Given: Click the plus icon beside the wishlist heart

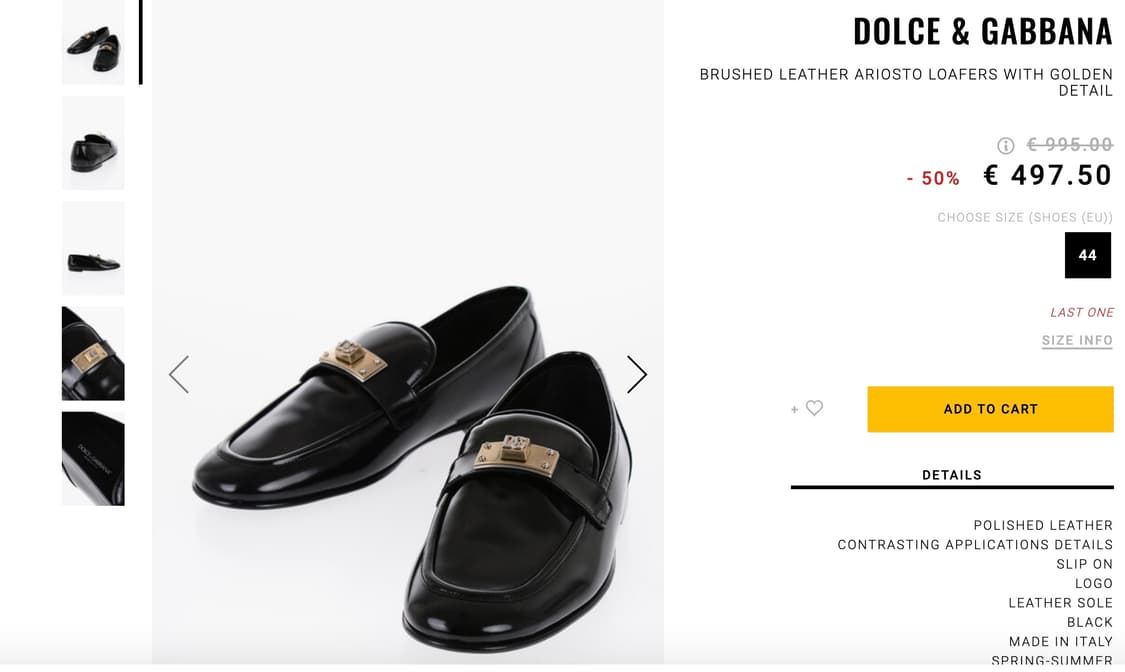Looking at the screenshot, I should (793, 408).
